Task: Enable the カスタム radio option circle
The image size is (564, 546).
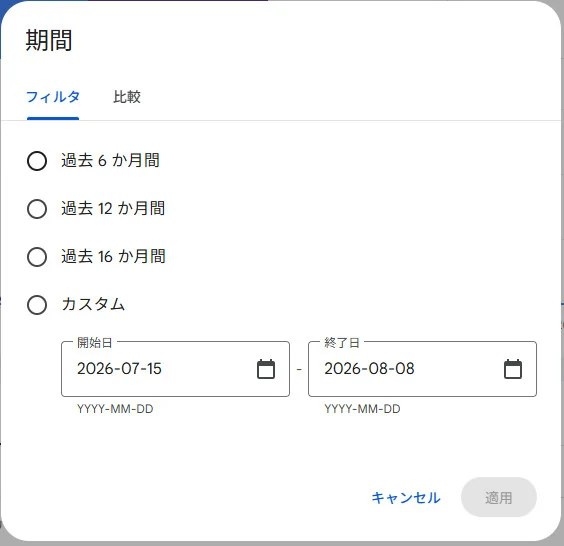Action: (37, 305)
